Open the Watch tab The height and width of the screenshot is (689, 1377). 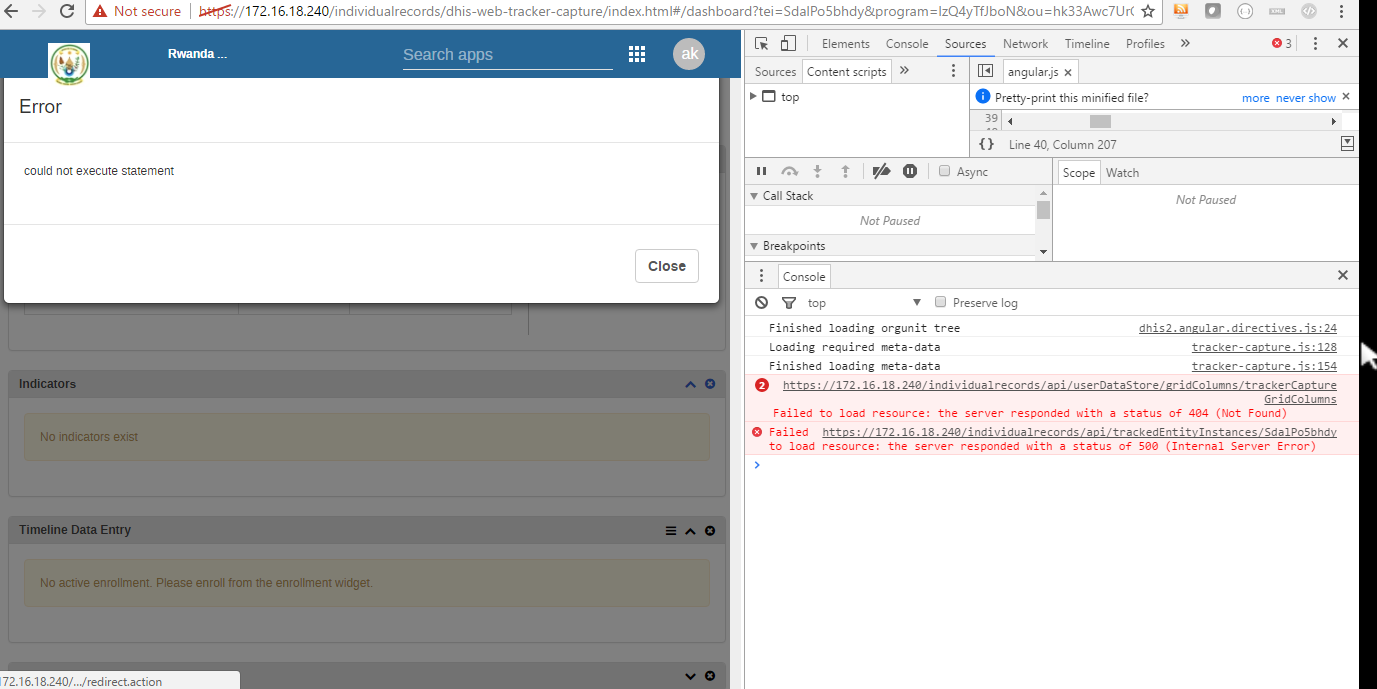click(1122, 173)
